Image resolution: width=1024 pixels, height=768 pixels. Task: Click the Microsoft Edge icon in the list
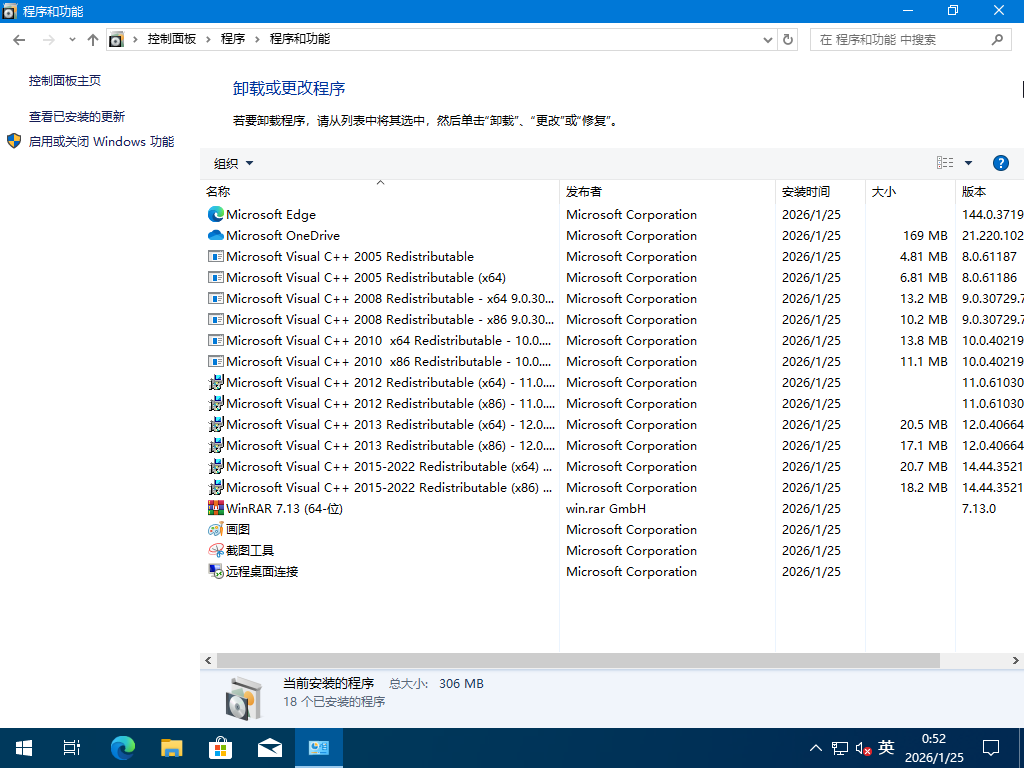[214, 214]
